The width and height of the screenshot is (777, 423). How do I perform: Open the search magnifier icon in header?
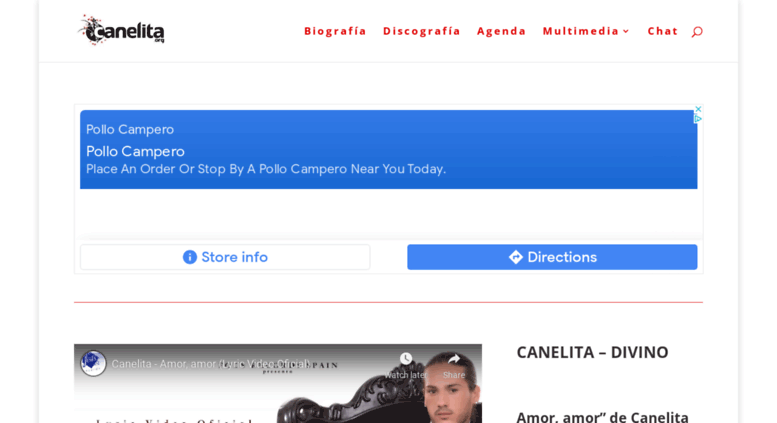click(697, 32)
